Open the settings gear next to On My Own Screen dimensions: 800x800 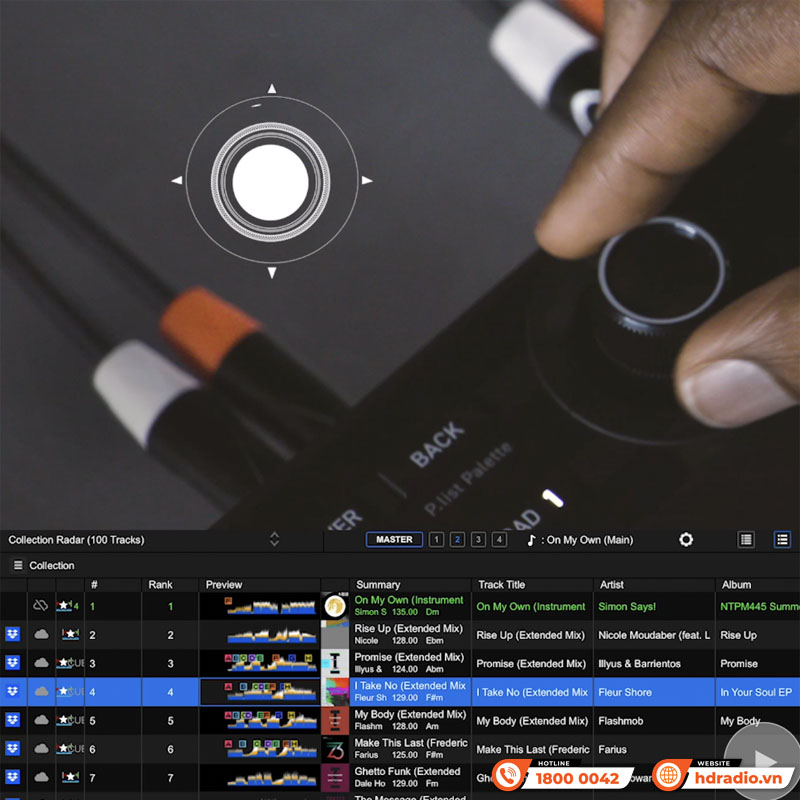686,540
